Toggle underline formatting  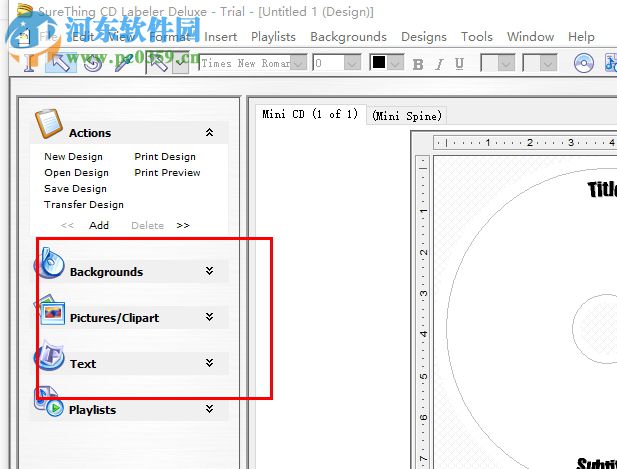(x=459, y=64)
